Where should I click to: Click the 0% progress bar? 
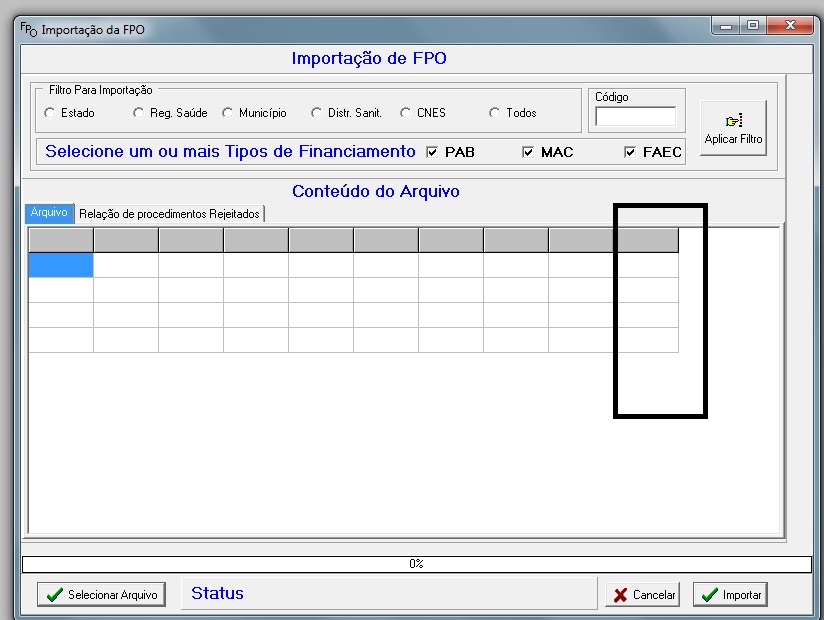[416, 564]
